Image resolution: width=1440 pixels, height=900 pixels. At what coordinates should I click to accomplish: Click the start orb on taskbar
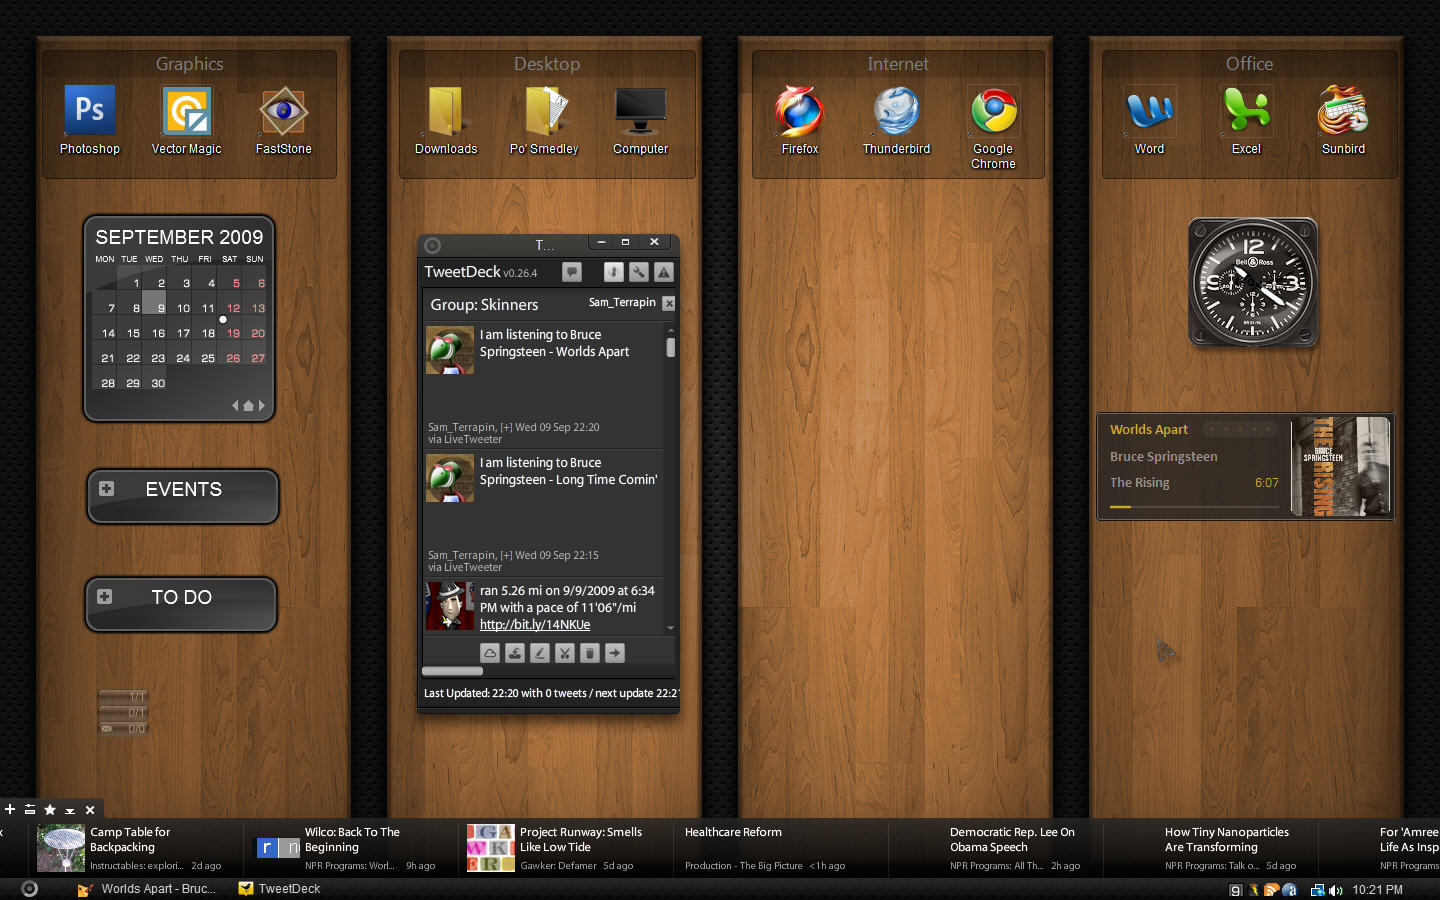[x=30, y=888]
